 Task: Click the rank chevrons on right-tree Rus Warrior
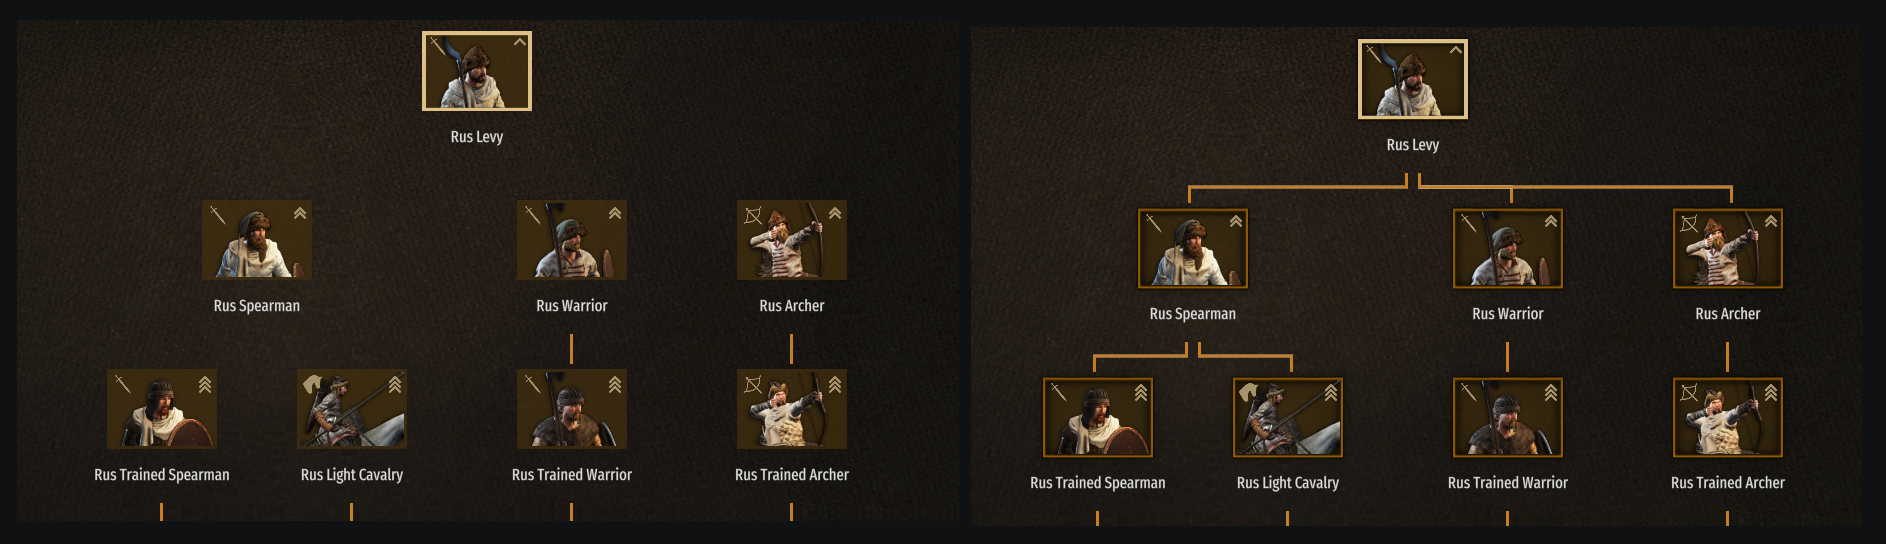(1551, 221)
